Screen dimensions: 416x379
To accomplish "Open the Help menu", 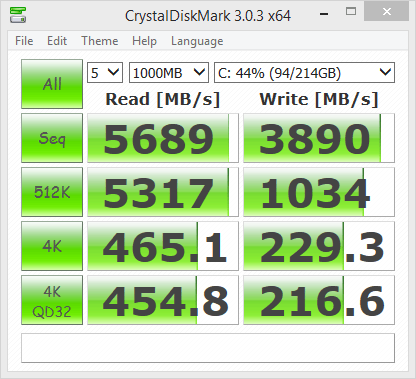I will 144,41.
